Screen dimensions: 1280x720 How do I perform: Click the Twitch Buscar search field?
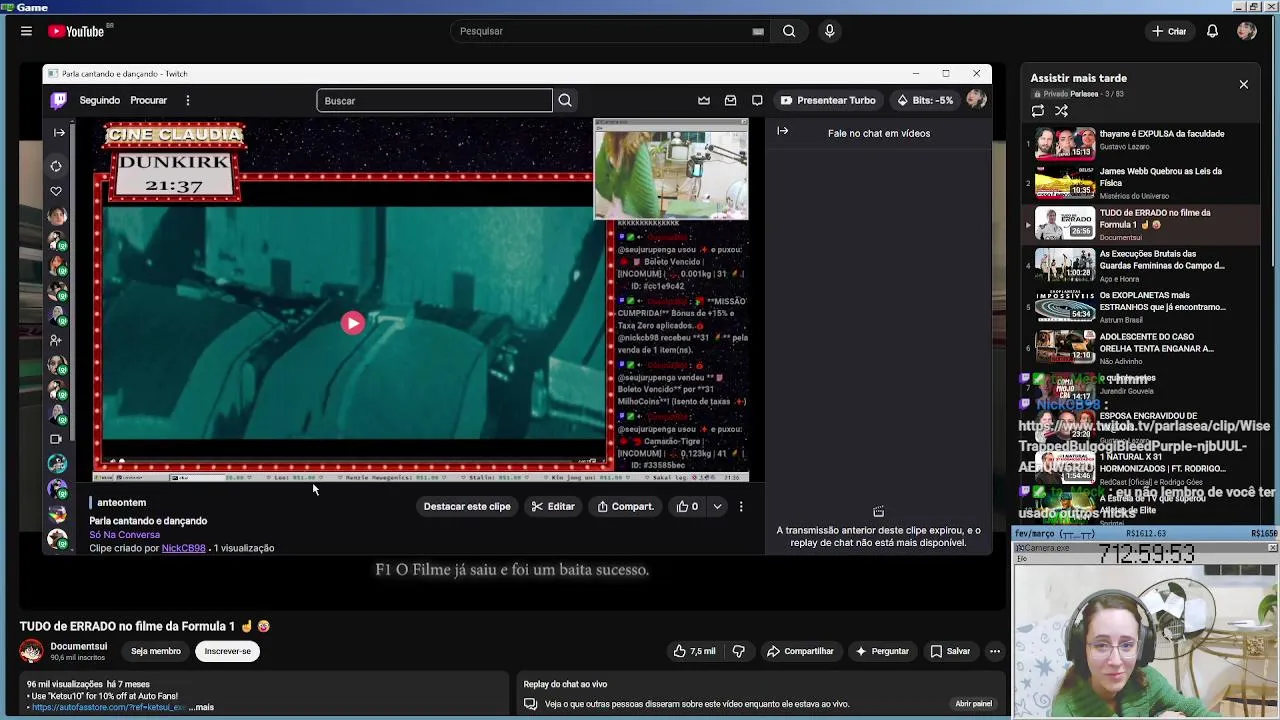[x=435, y=100]
